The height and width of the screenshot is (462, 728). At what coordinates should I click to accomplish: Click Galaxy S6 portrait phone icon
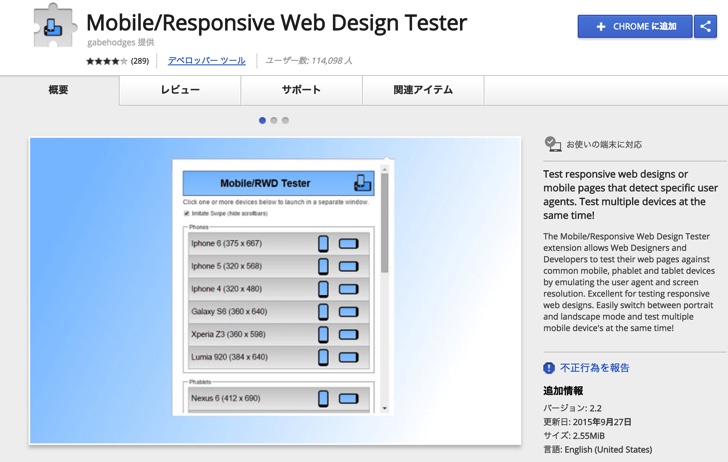click(323, 311)
